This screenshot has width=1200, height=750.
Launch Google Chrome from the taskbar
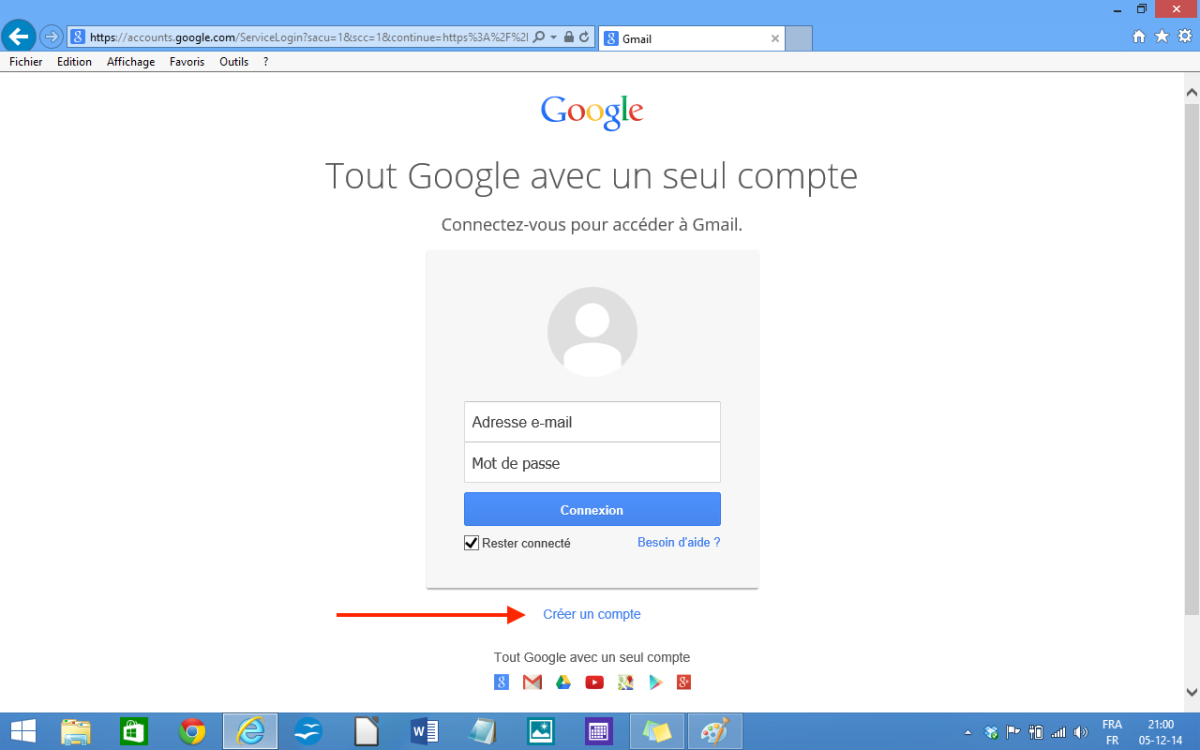(192, 731)
